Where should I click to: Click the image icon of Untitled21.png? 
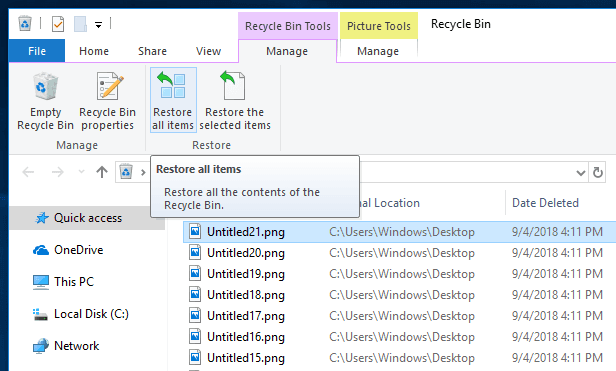point(195,231)
